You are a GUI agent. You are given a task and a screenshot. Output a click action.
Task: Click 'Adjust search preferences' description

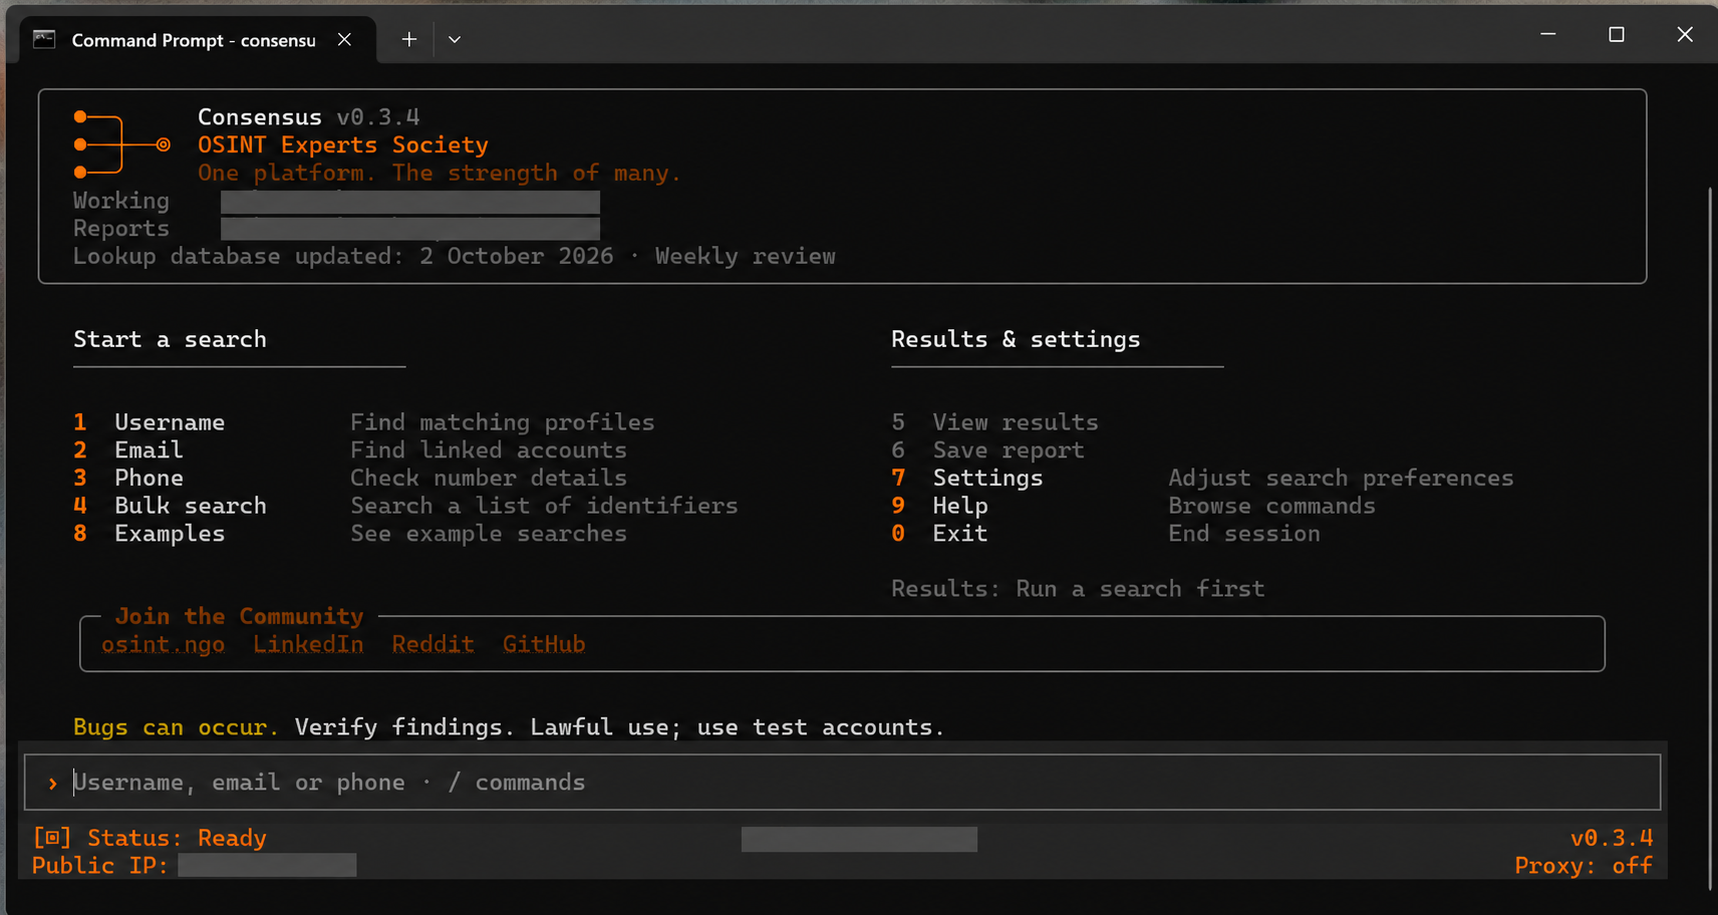click(1341, 478)
